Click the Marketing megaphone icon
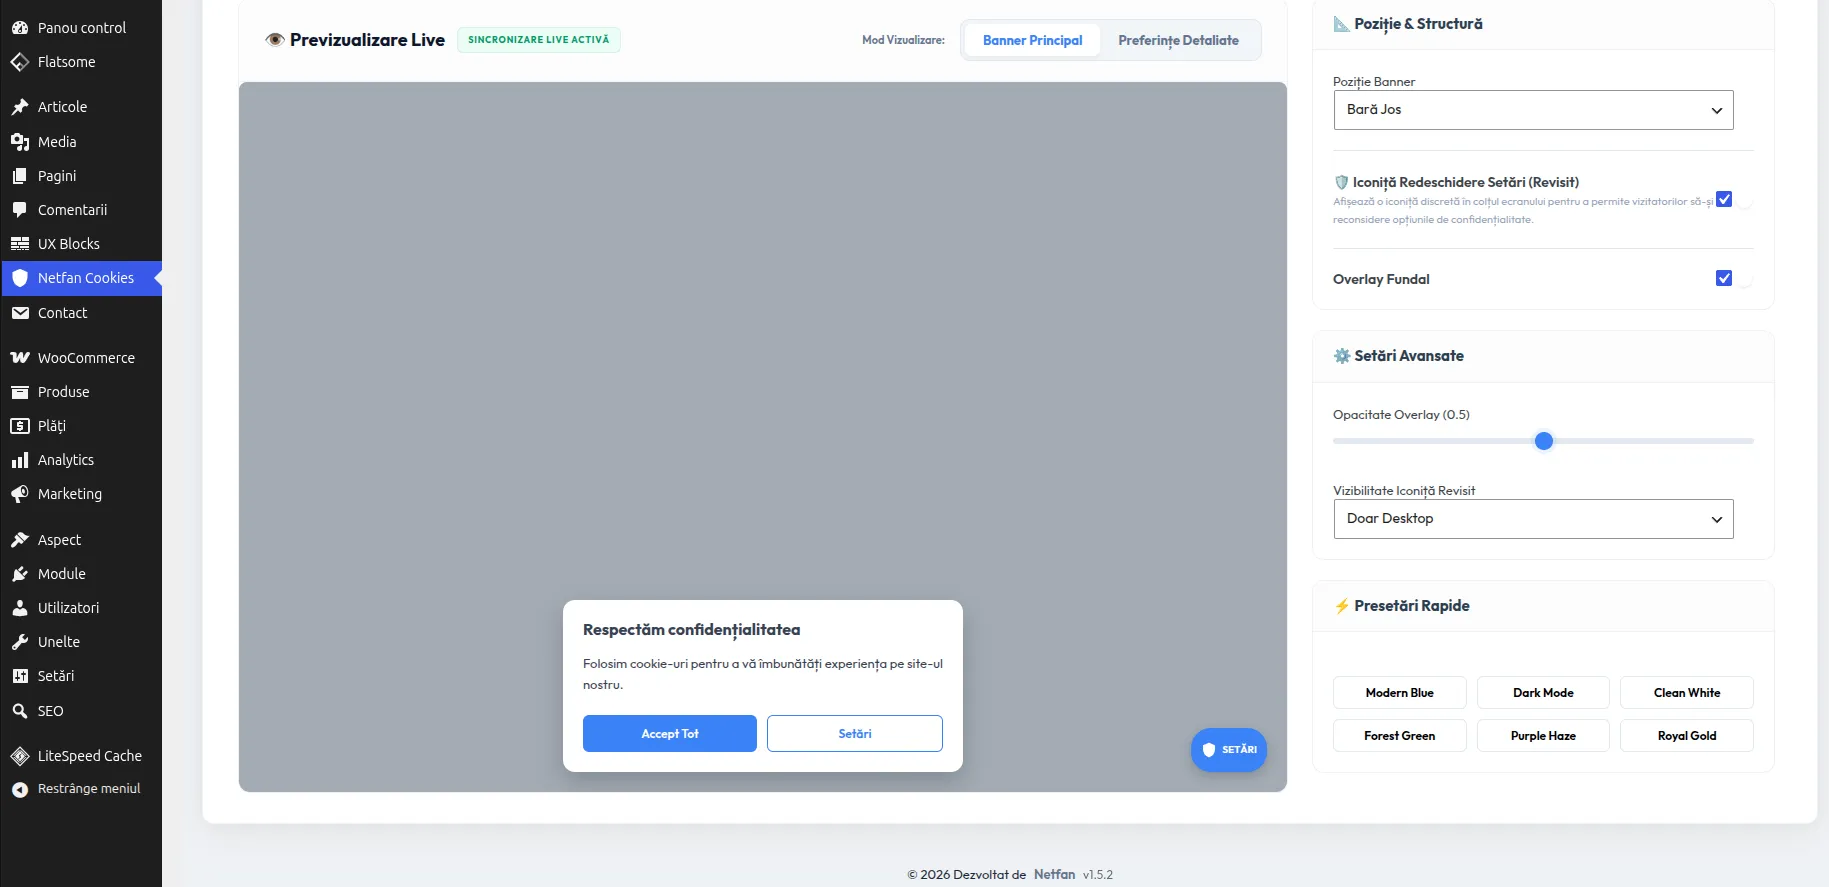 click(20, 494)
